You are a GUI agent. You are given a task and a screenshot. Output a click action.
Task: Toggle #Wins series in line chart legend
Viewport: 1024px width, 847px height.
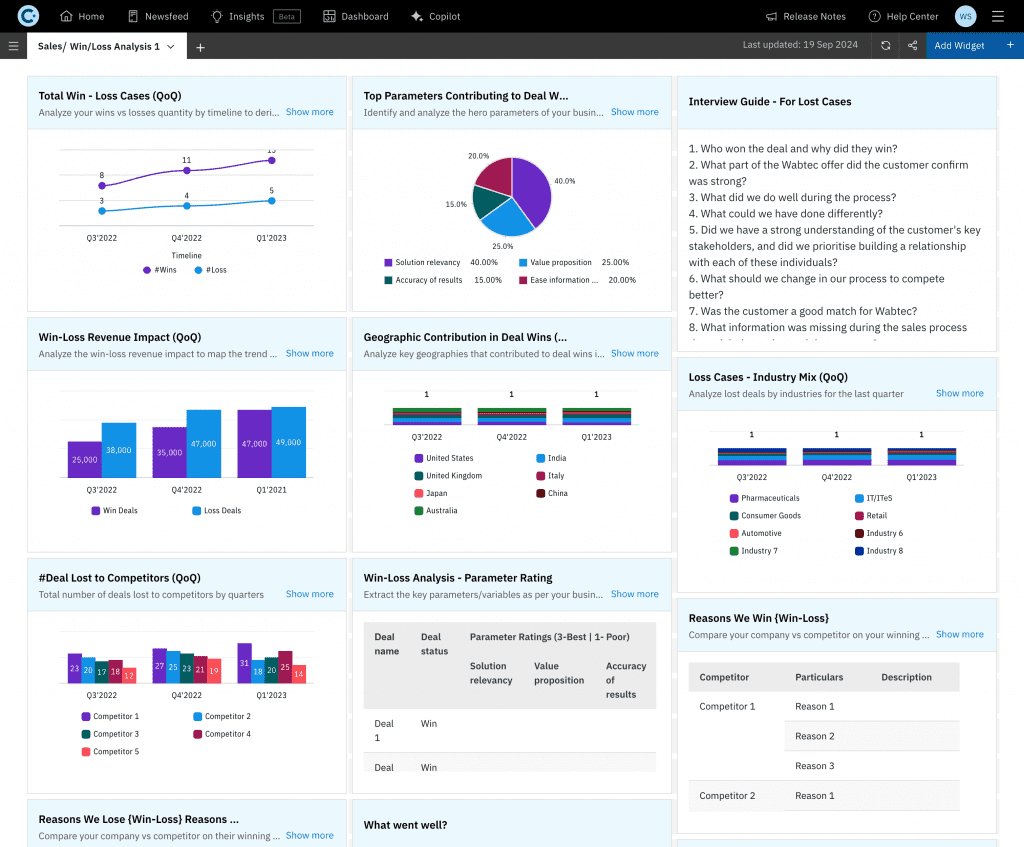160,270
